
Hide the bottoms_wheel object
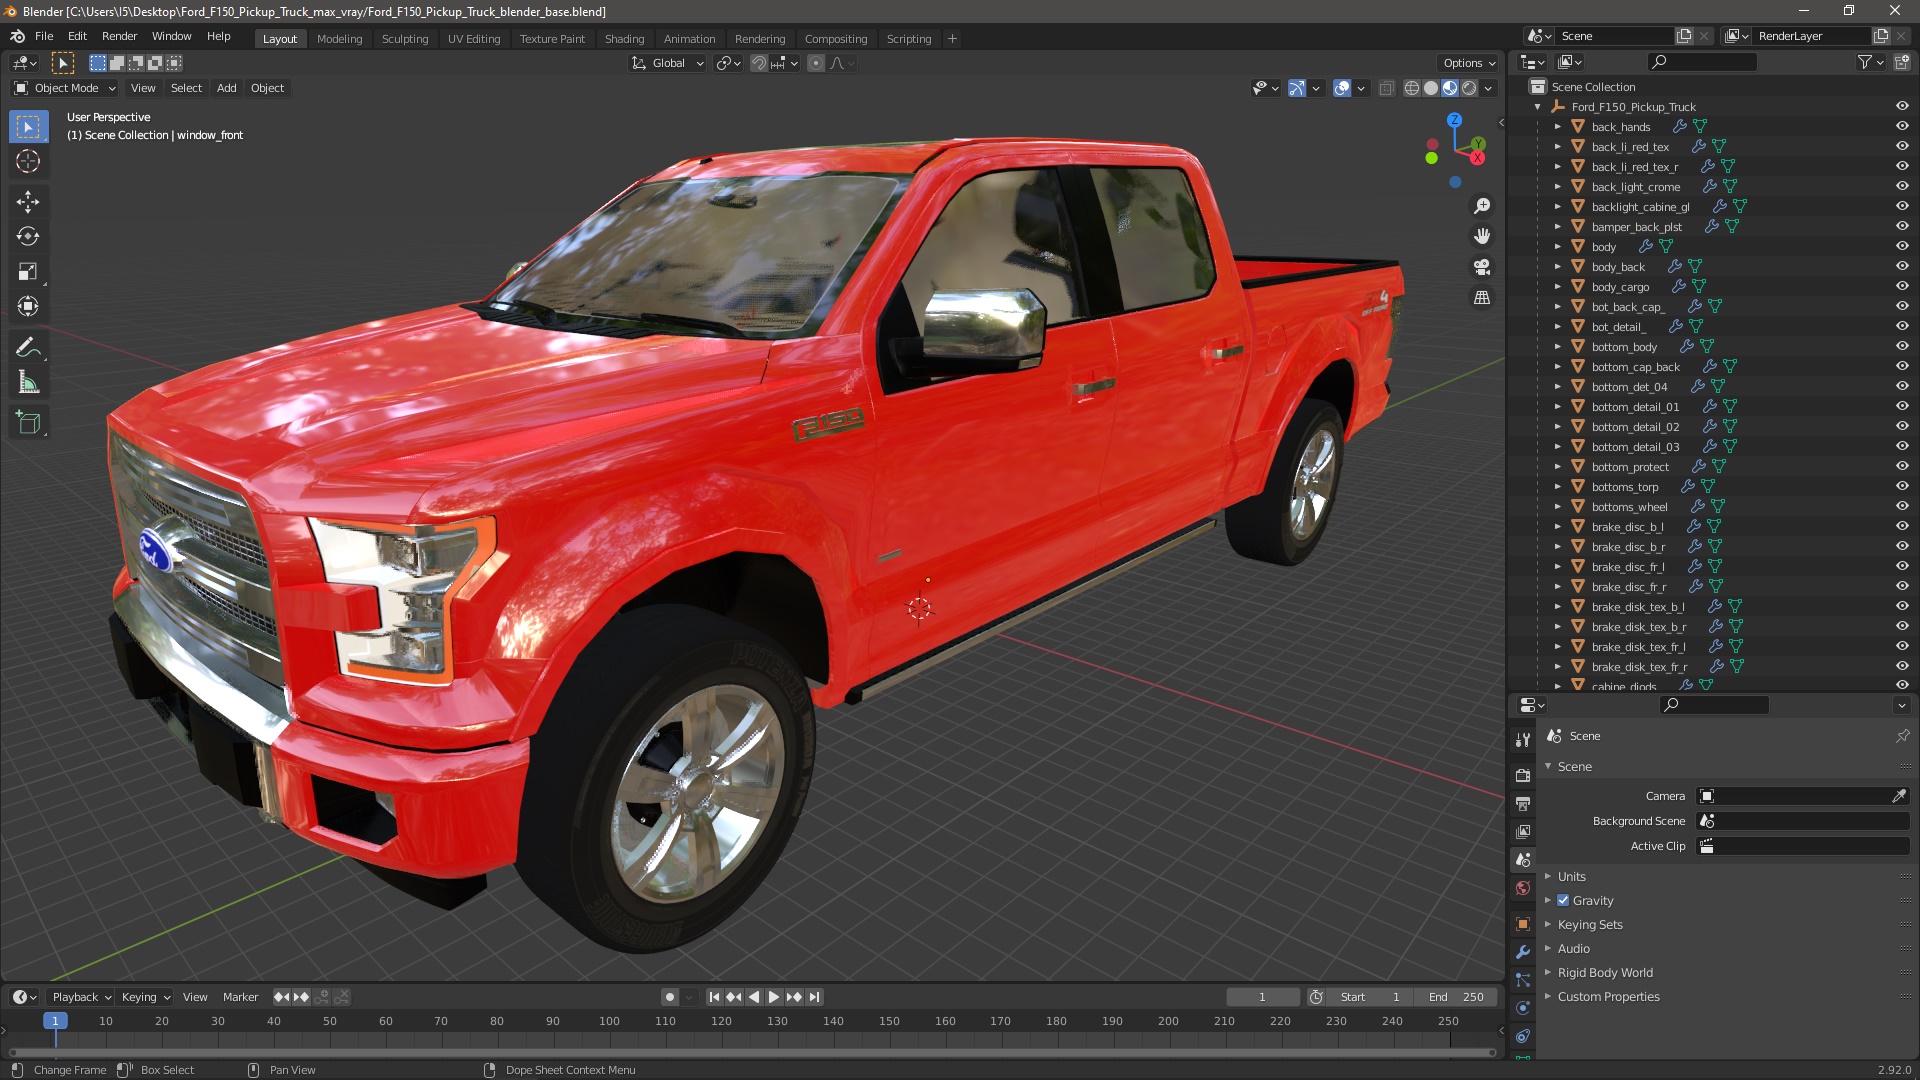[x=1902, y=506]
